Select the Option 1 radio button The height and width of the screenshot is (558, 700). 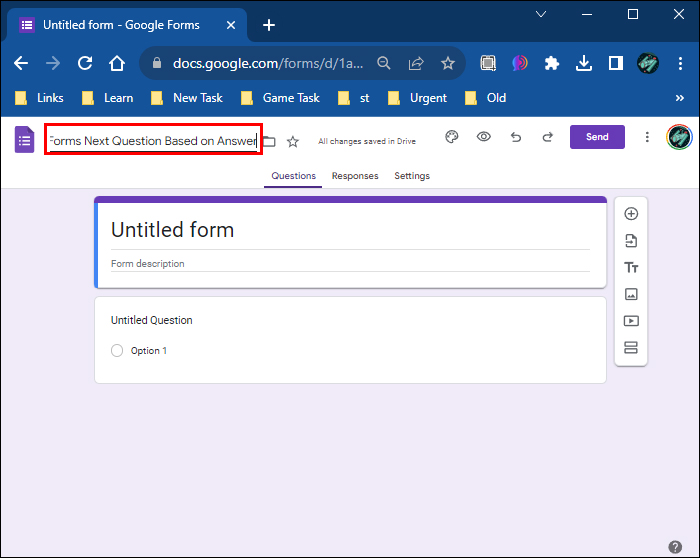(x=117, y=350)
